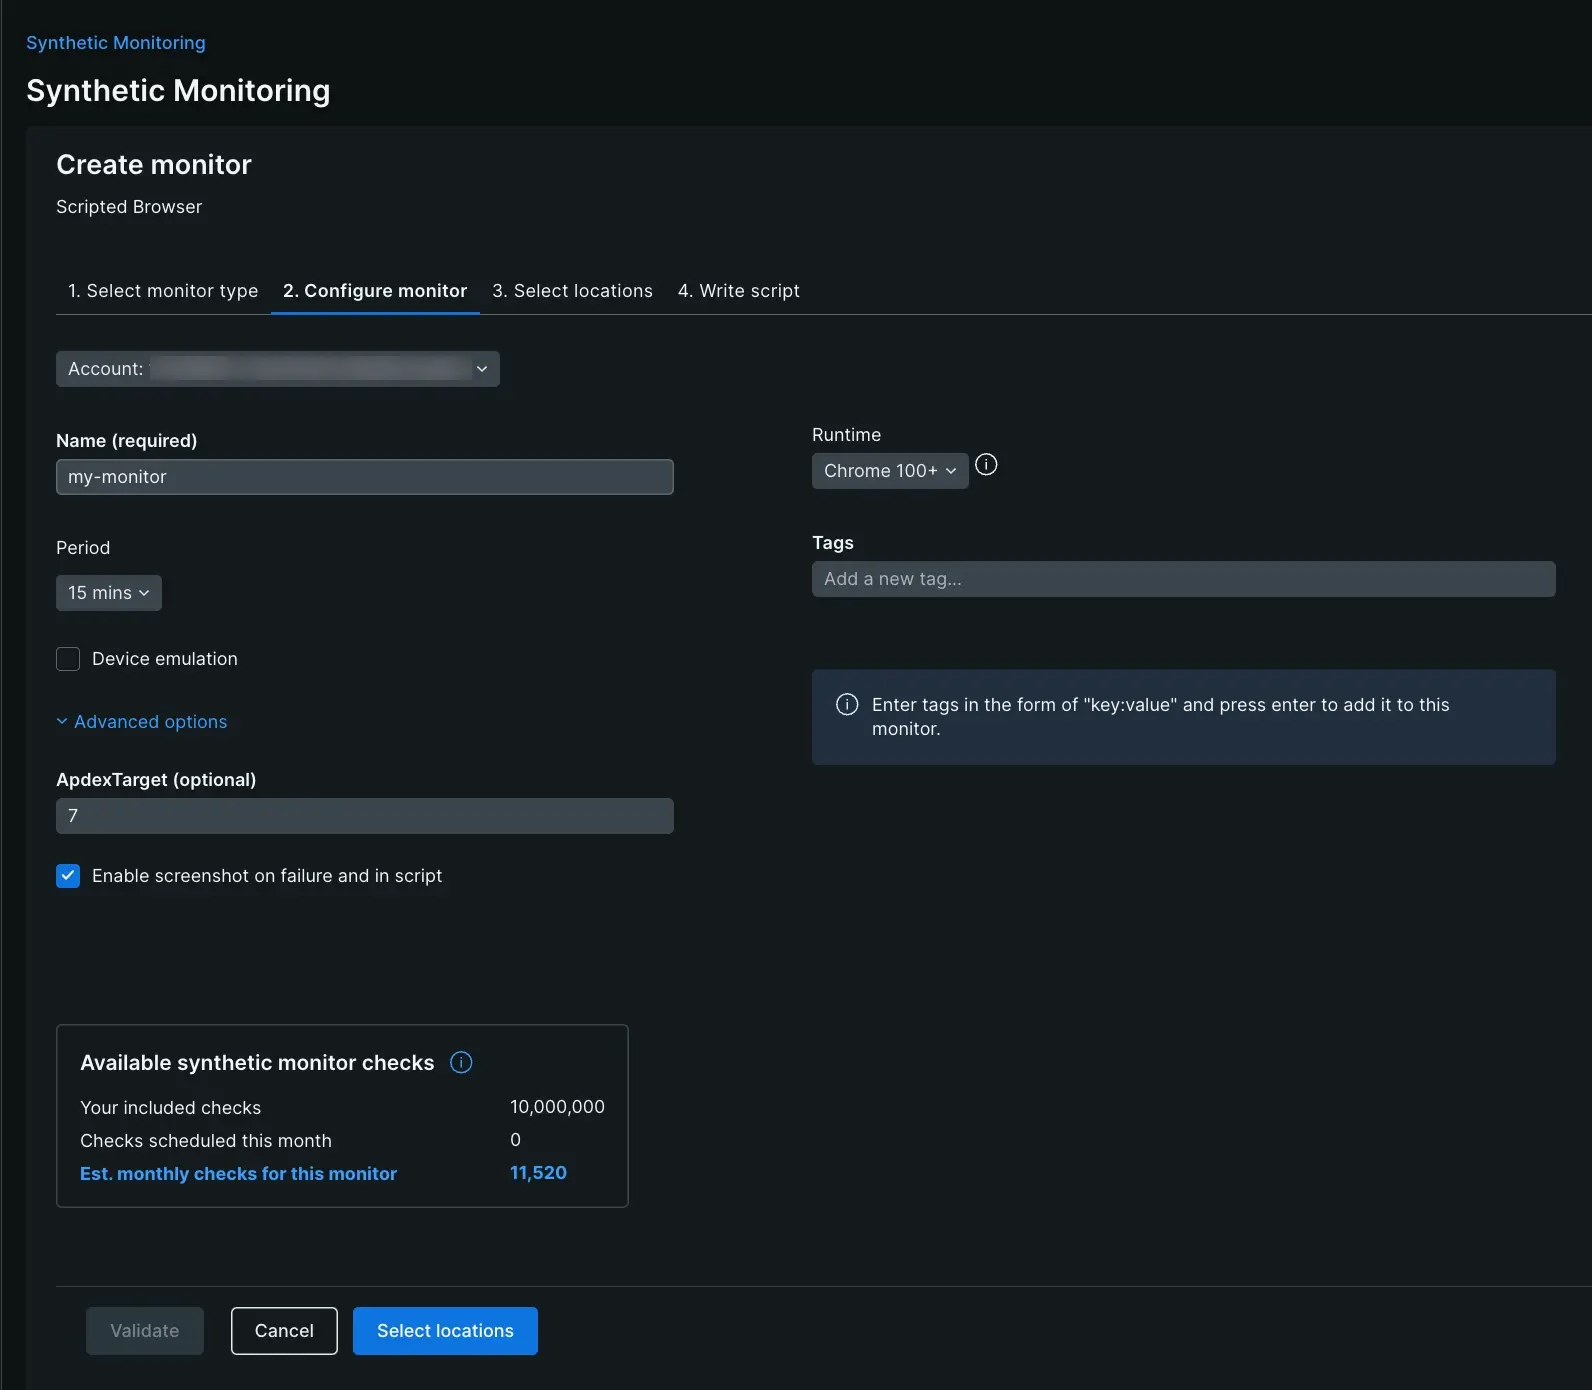Screen dimensions: 1592x1390
Task: Click info icon beside Available synthetic monitor checks
Action: tap(461, 1062)
